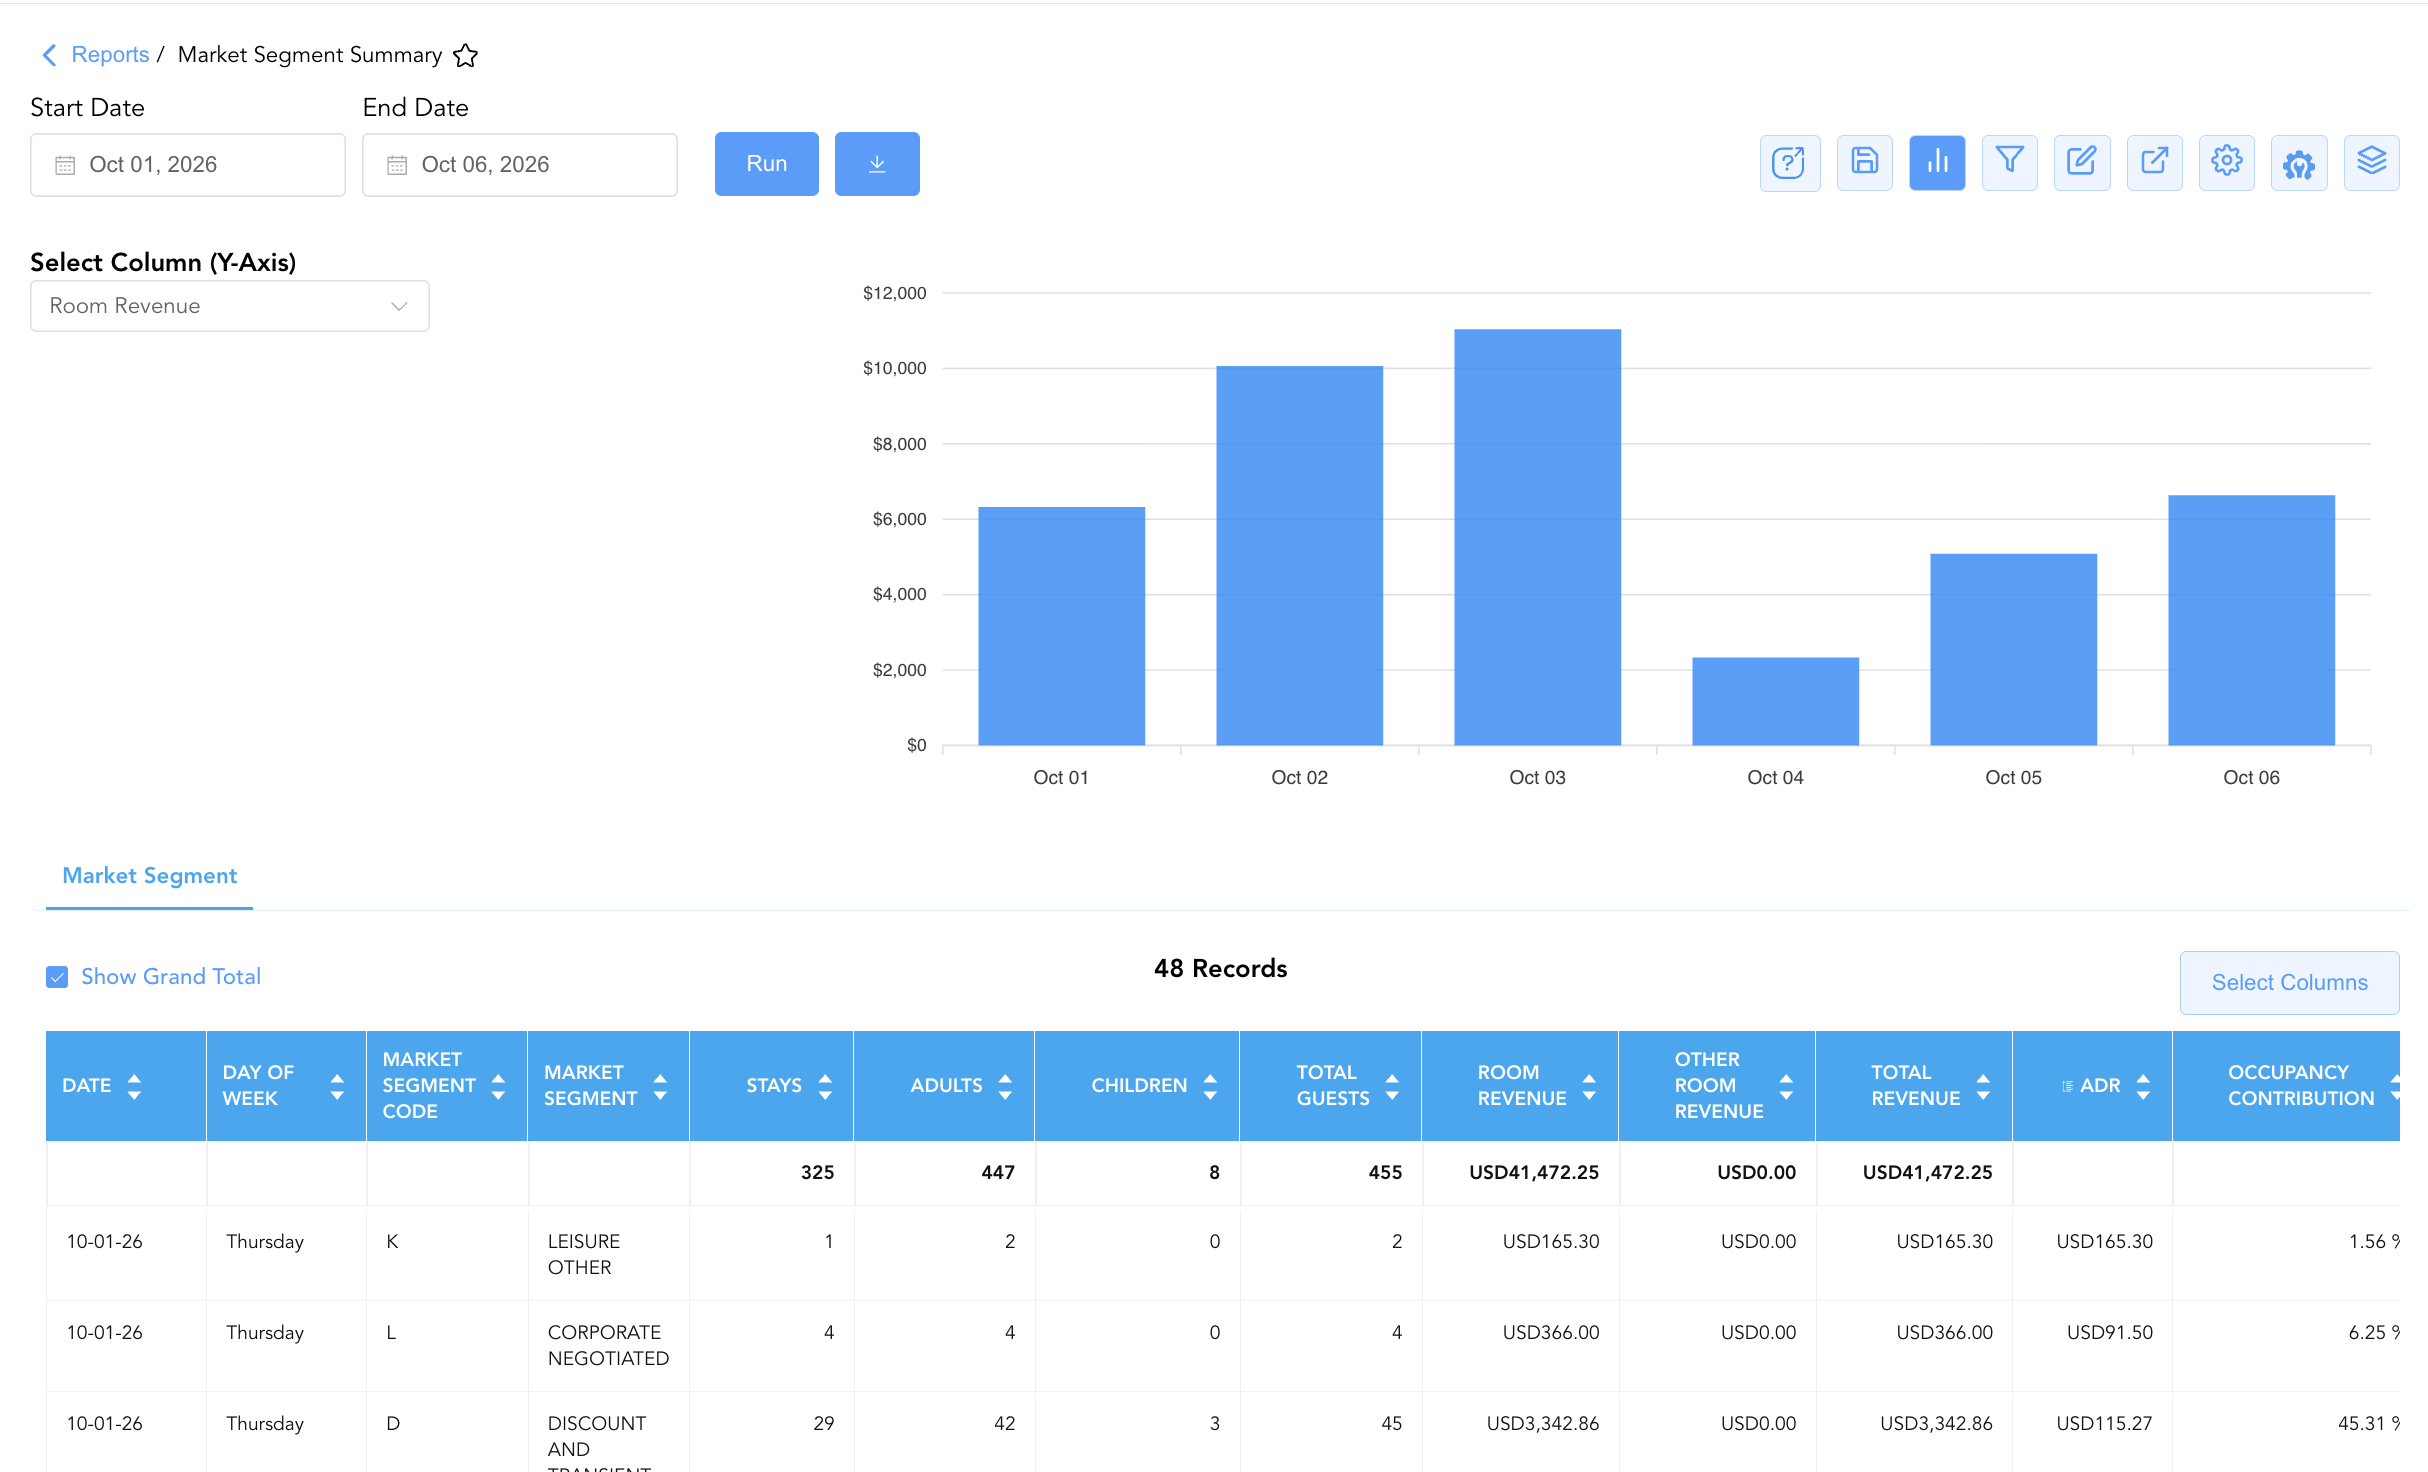2428x1472 pixels.
Task: Click the back chevron beside Reports
Action: click(x=49, y=55)
